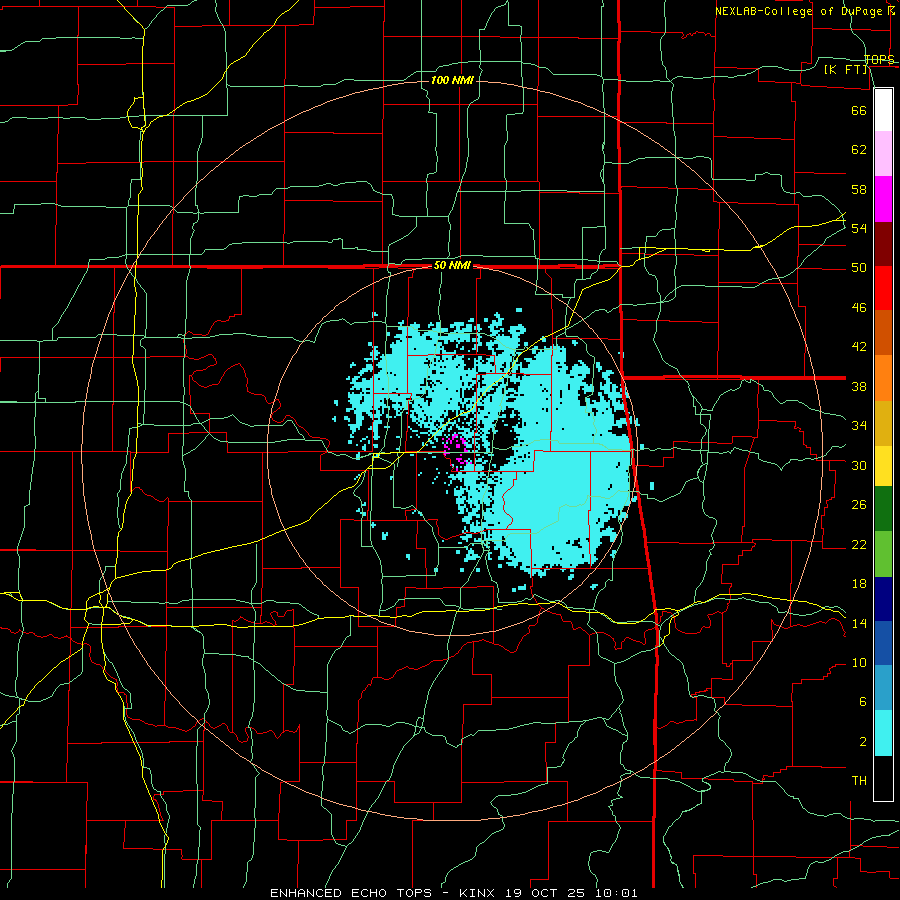Click the "TOPS" legend title
Viewport: 900px width, 900px height.
coord(879,59)
